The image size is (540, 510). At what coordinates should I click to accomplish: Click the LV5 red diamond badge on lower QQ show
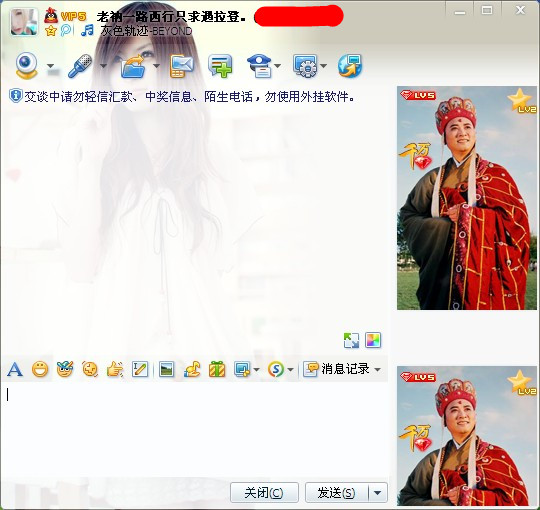point(418,377)
